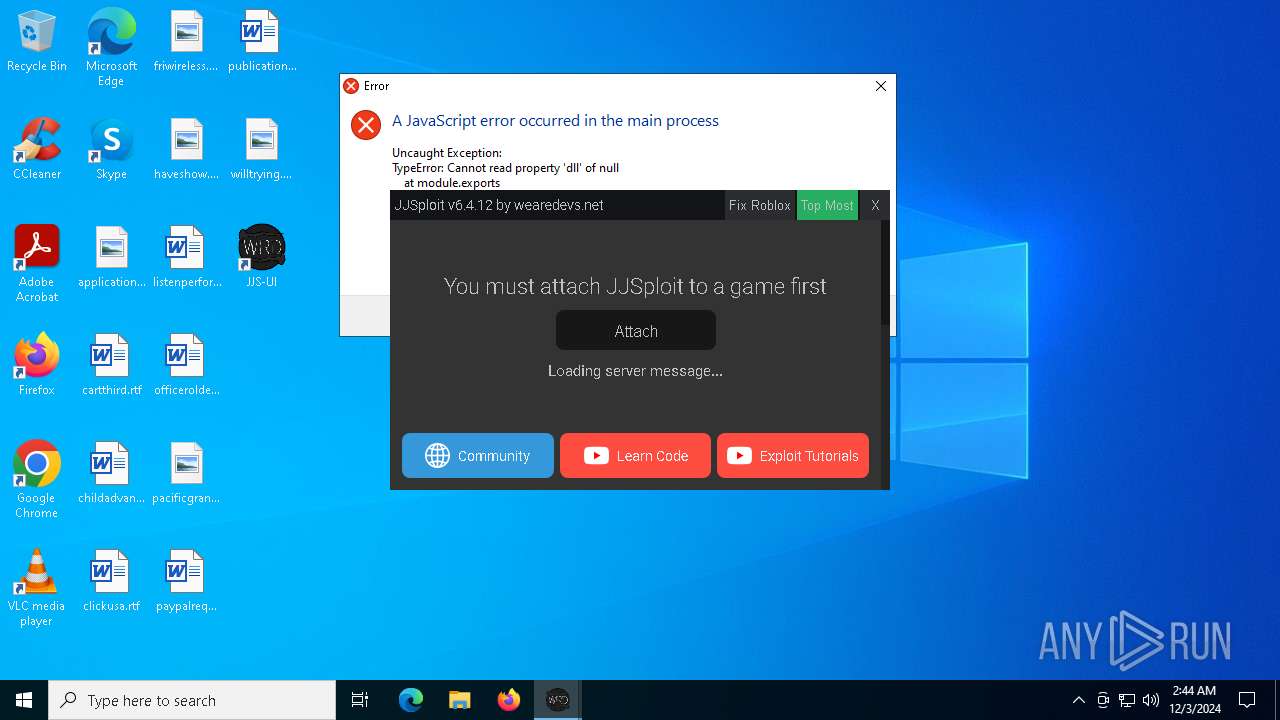Select the friwireless image file icon
Screen dimensions: 1280x720
coord(186,42)
